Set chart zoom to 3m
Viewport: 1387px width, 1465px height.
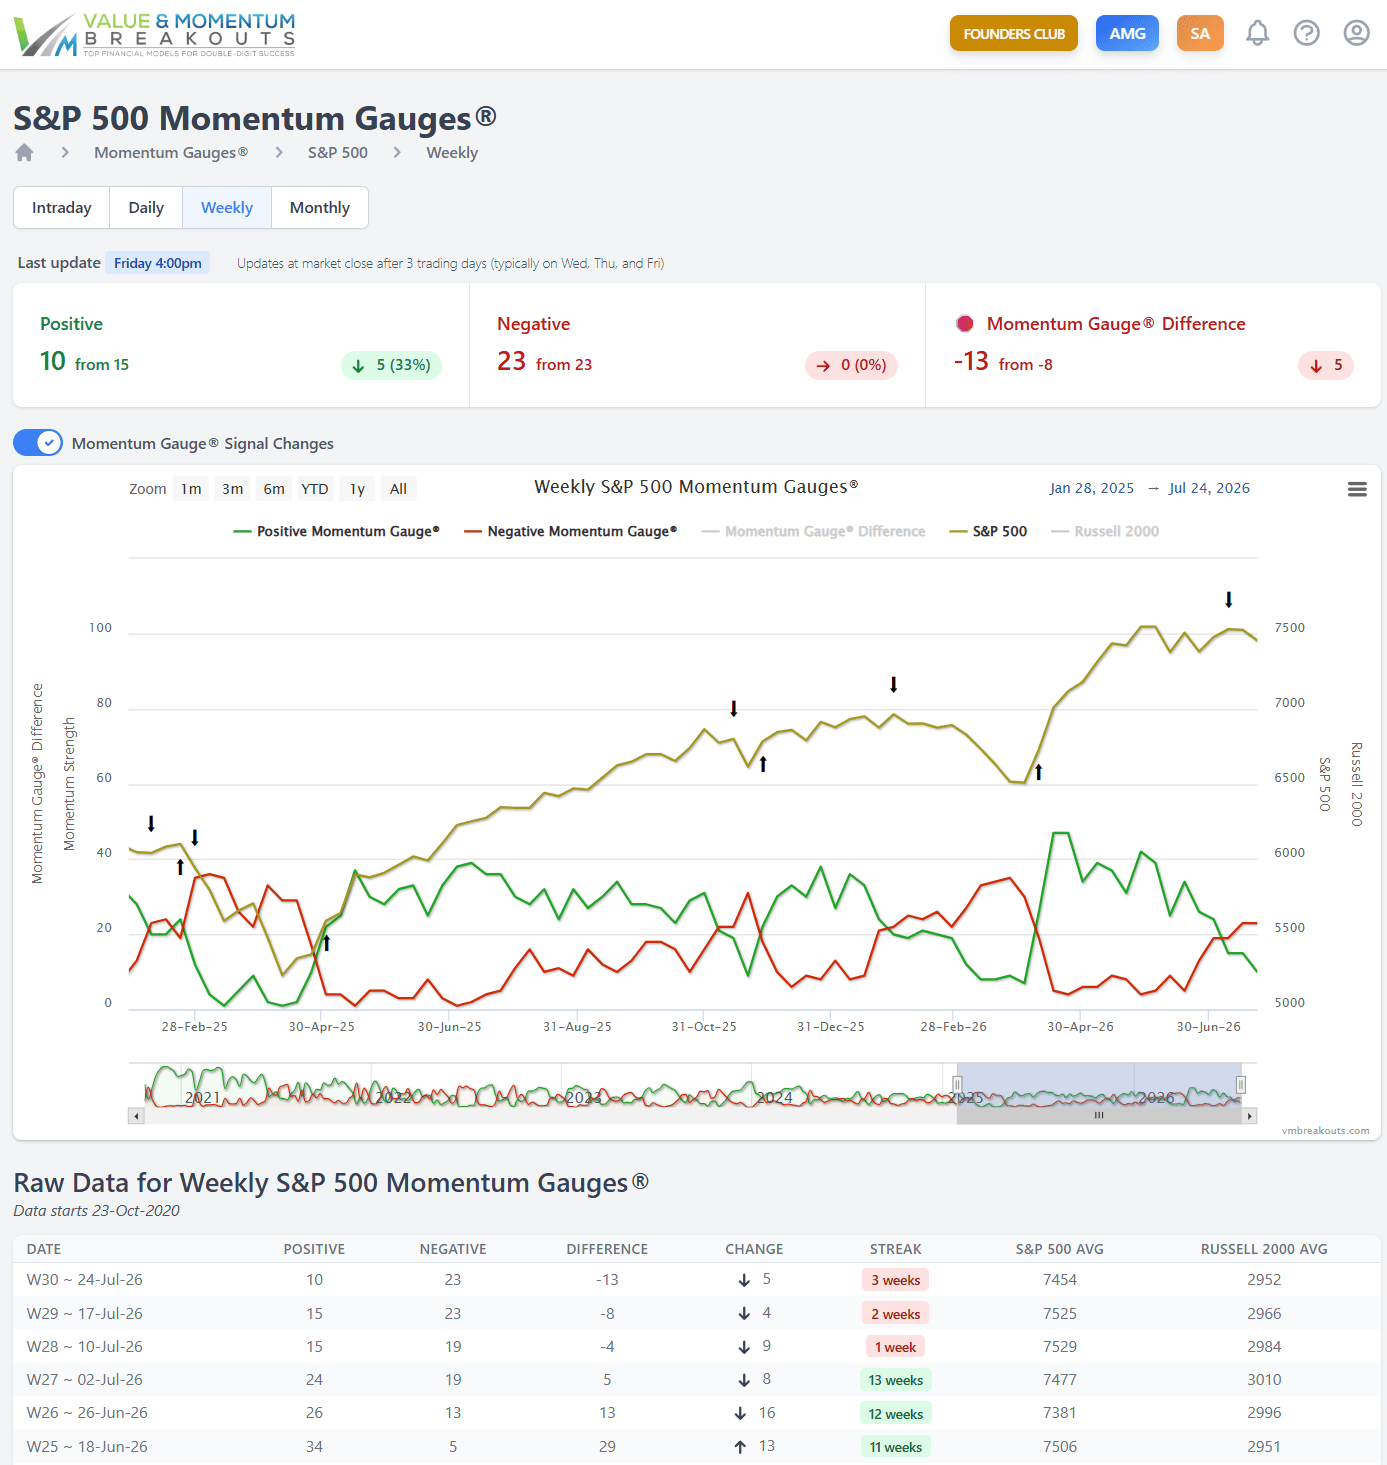point(233,489)
